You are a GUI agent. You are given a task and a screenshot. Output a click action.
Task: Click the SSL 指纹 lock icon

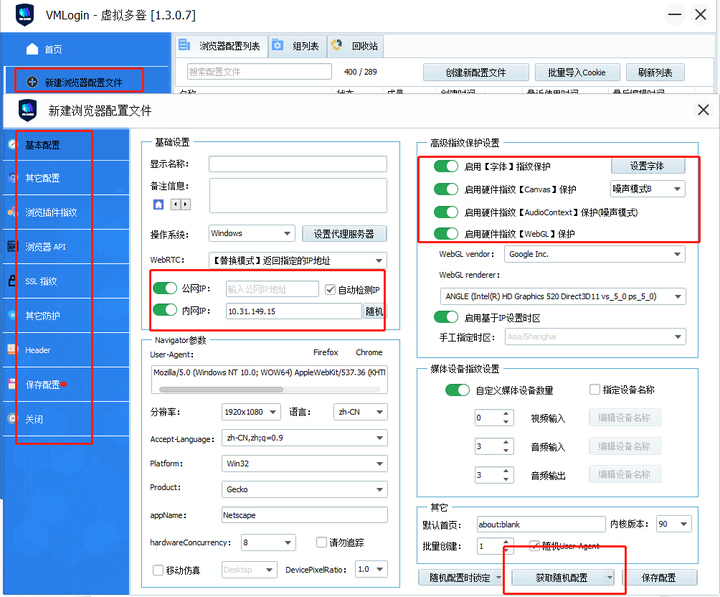tap(12, 280)
